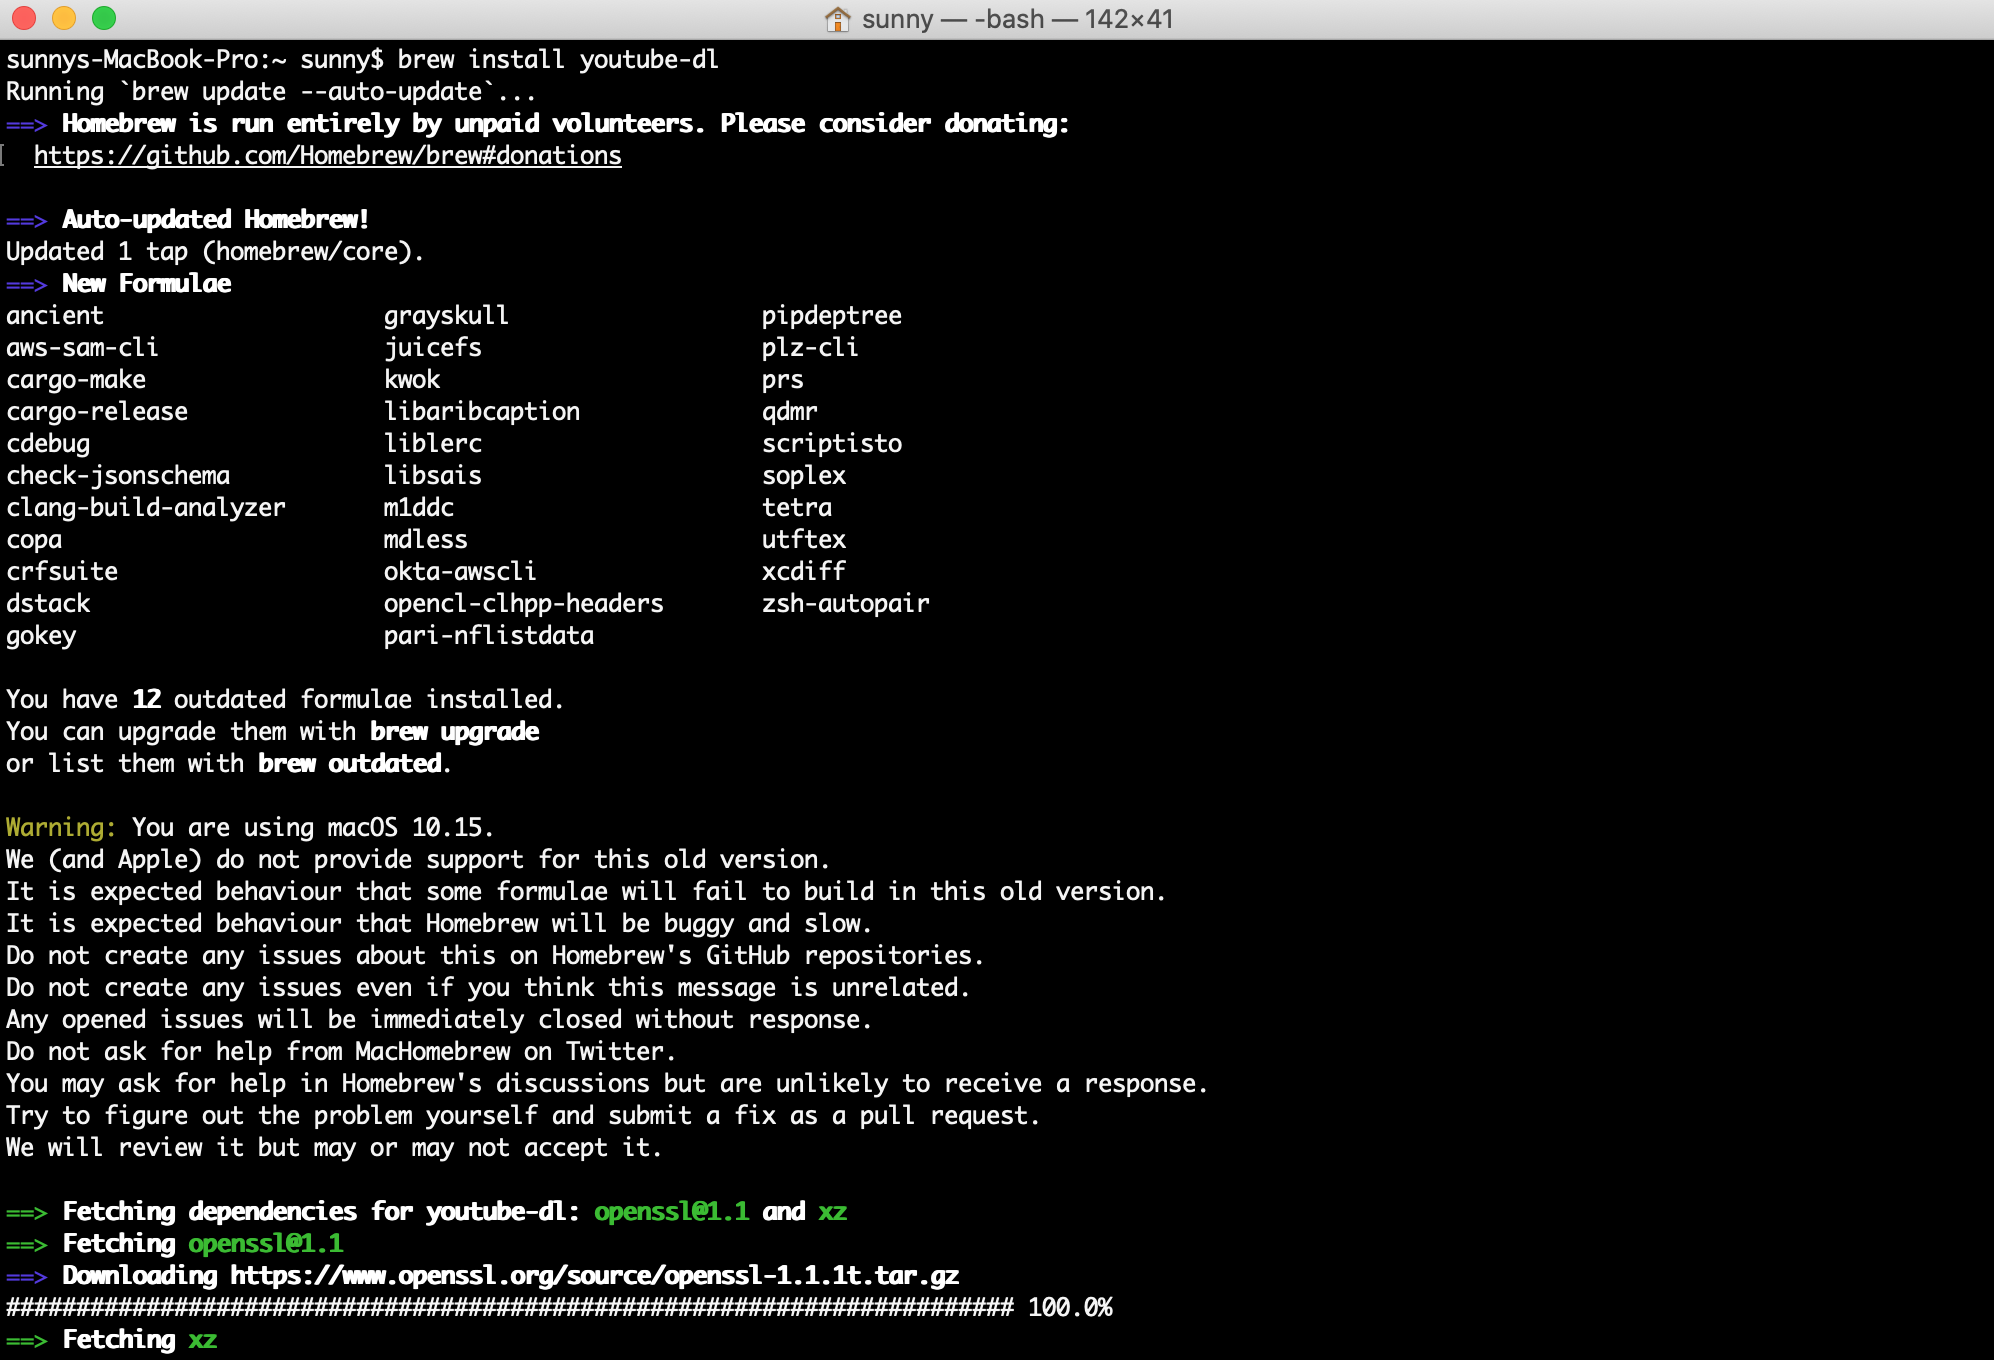Click the Warning label in yellow
This screenshot has width=1994, height=1360.
click(x=58, y=827)
